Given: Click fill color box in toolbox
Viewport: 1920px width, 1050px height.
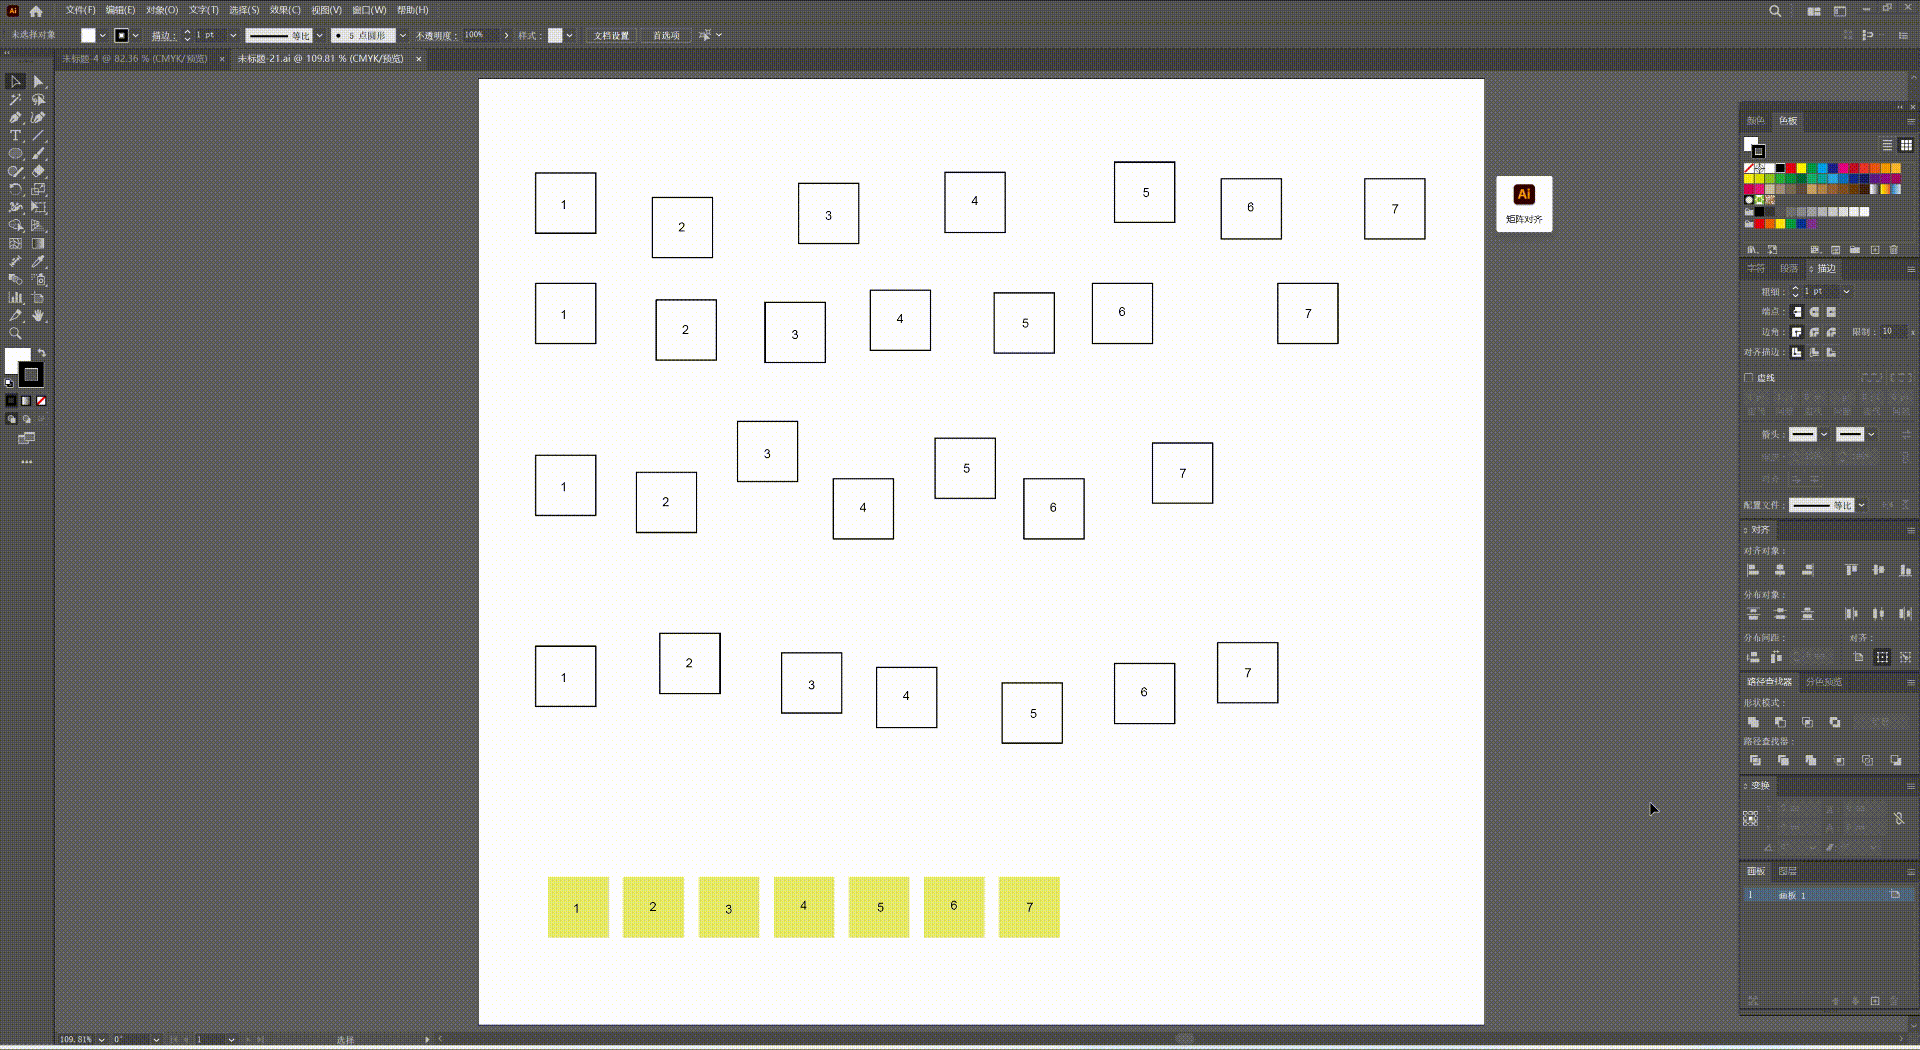Looking at the screenshot, I should click(17, 360).
